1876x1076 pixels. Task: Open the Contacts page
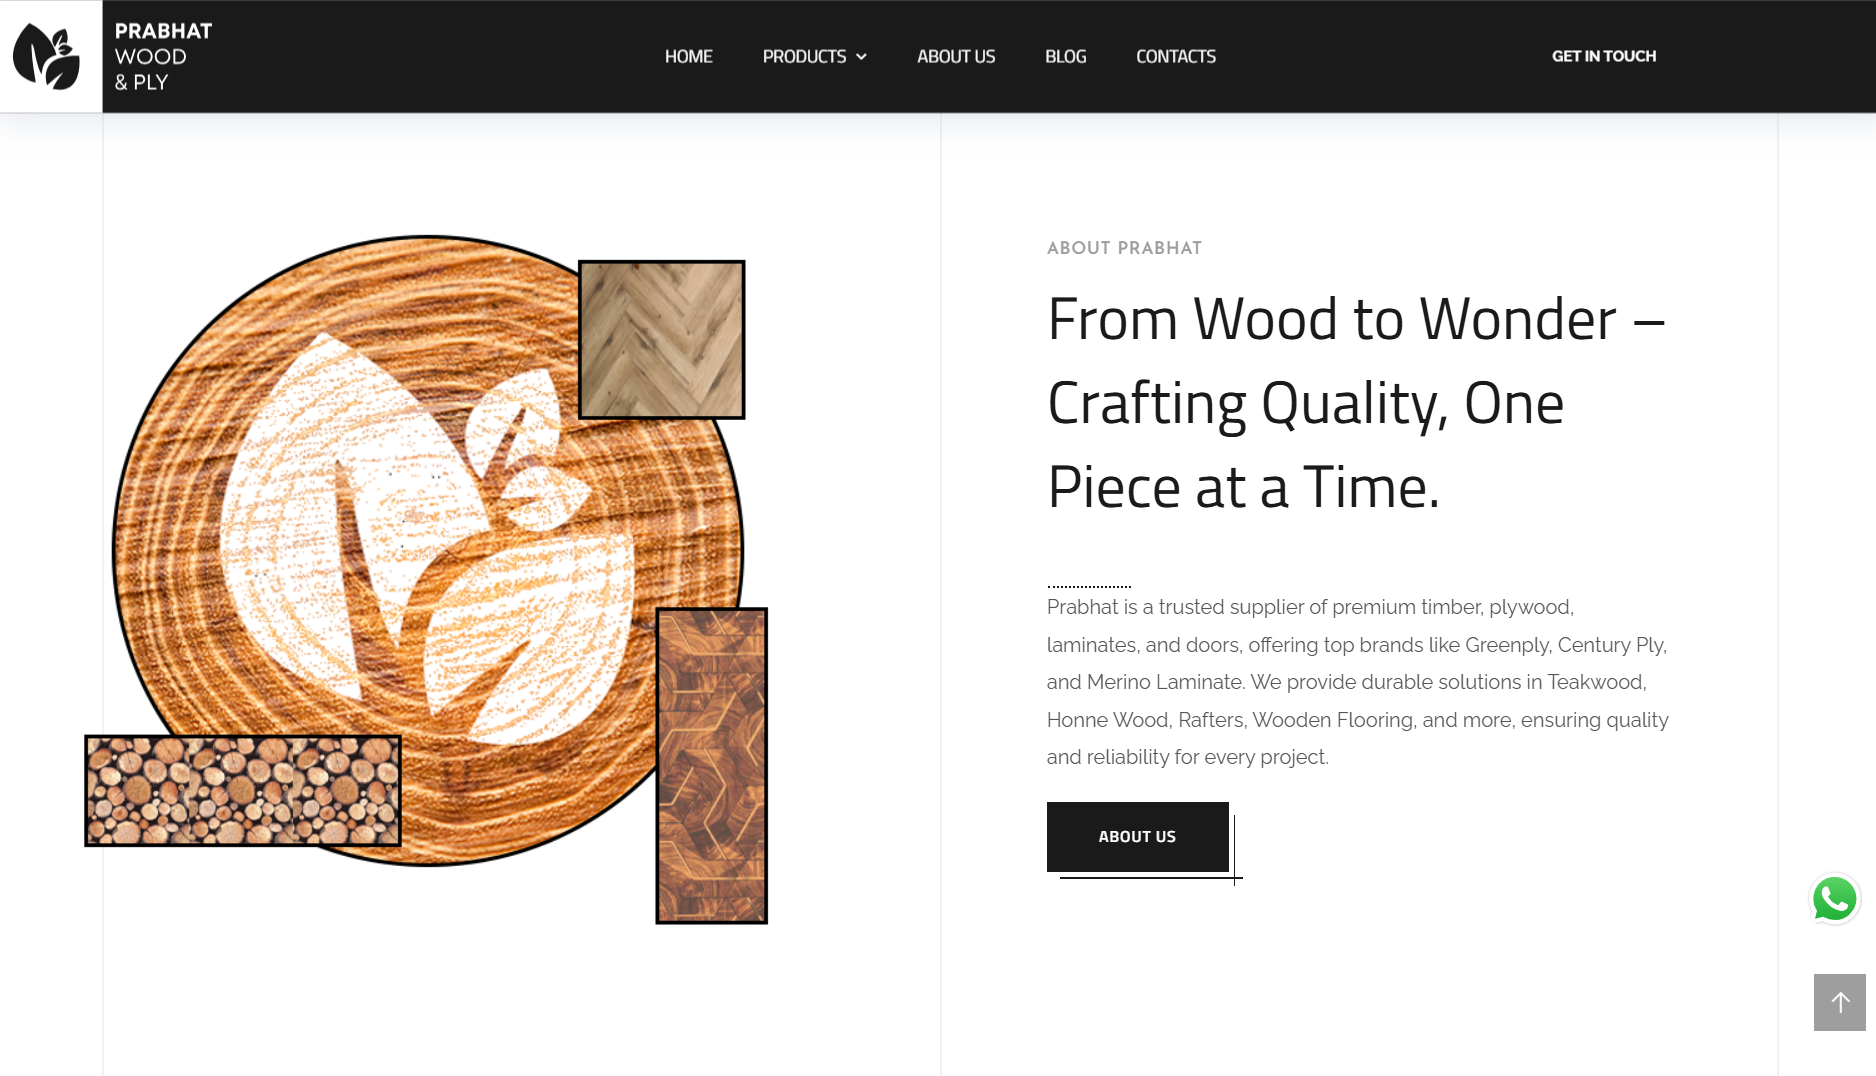pos(1176,57)
